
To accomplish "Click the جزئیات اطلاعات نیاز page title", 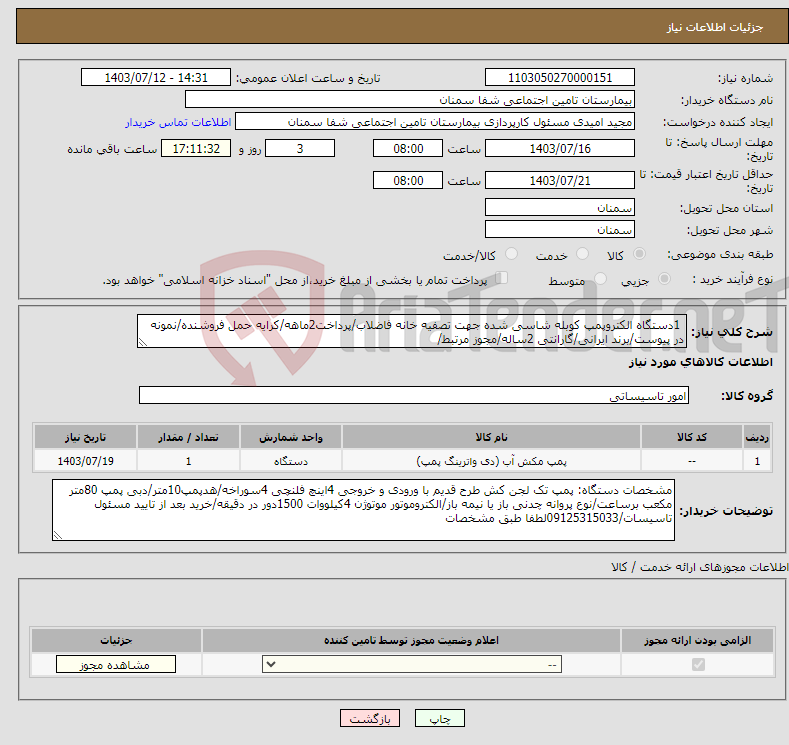I will click(x=715, y=27).
